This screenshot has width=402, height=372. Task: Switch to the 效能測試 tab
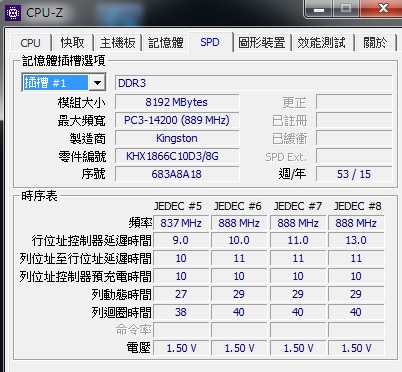click(x=321, y=43)
